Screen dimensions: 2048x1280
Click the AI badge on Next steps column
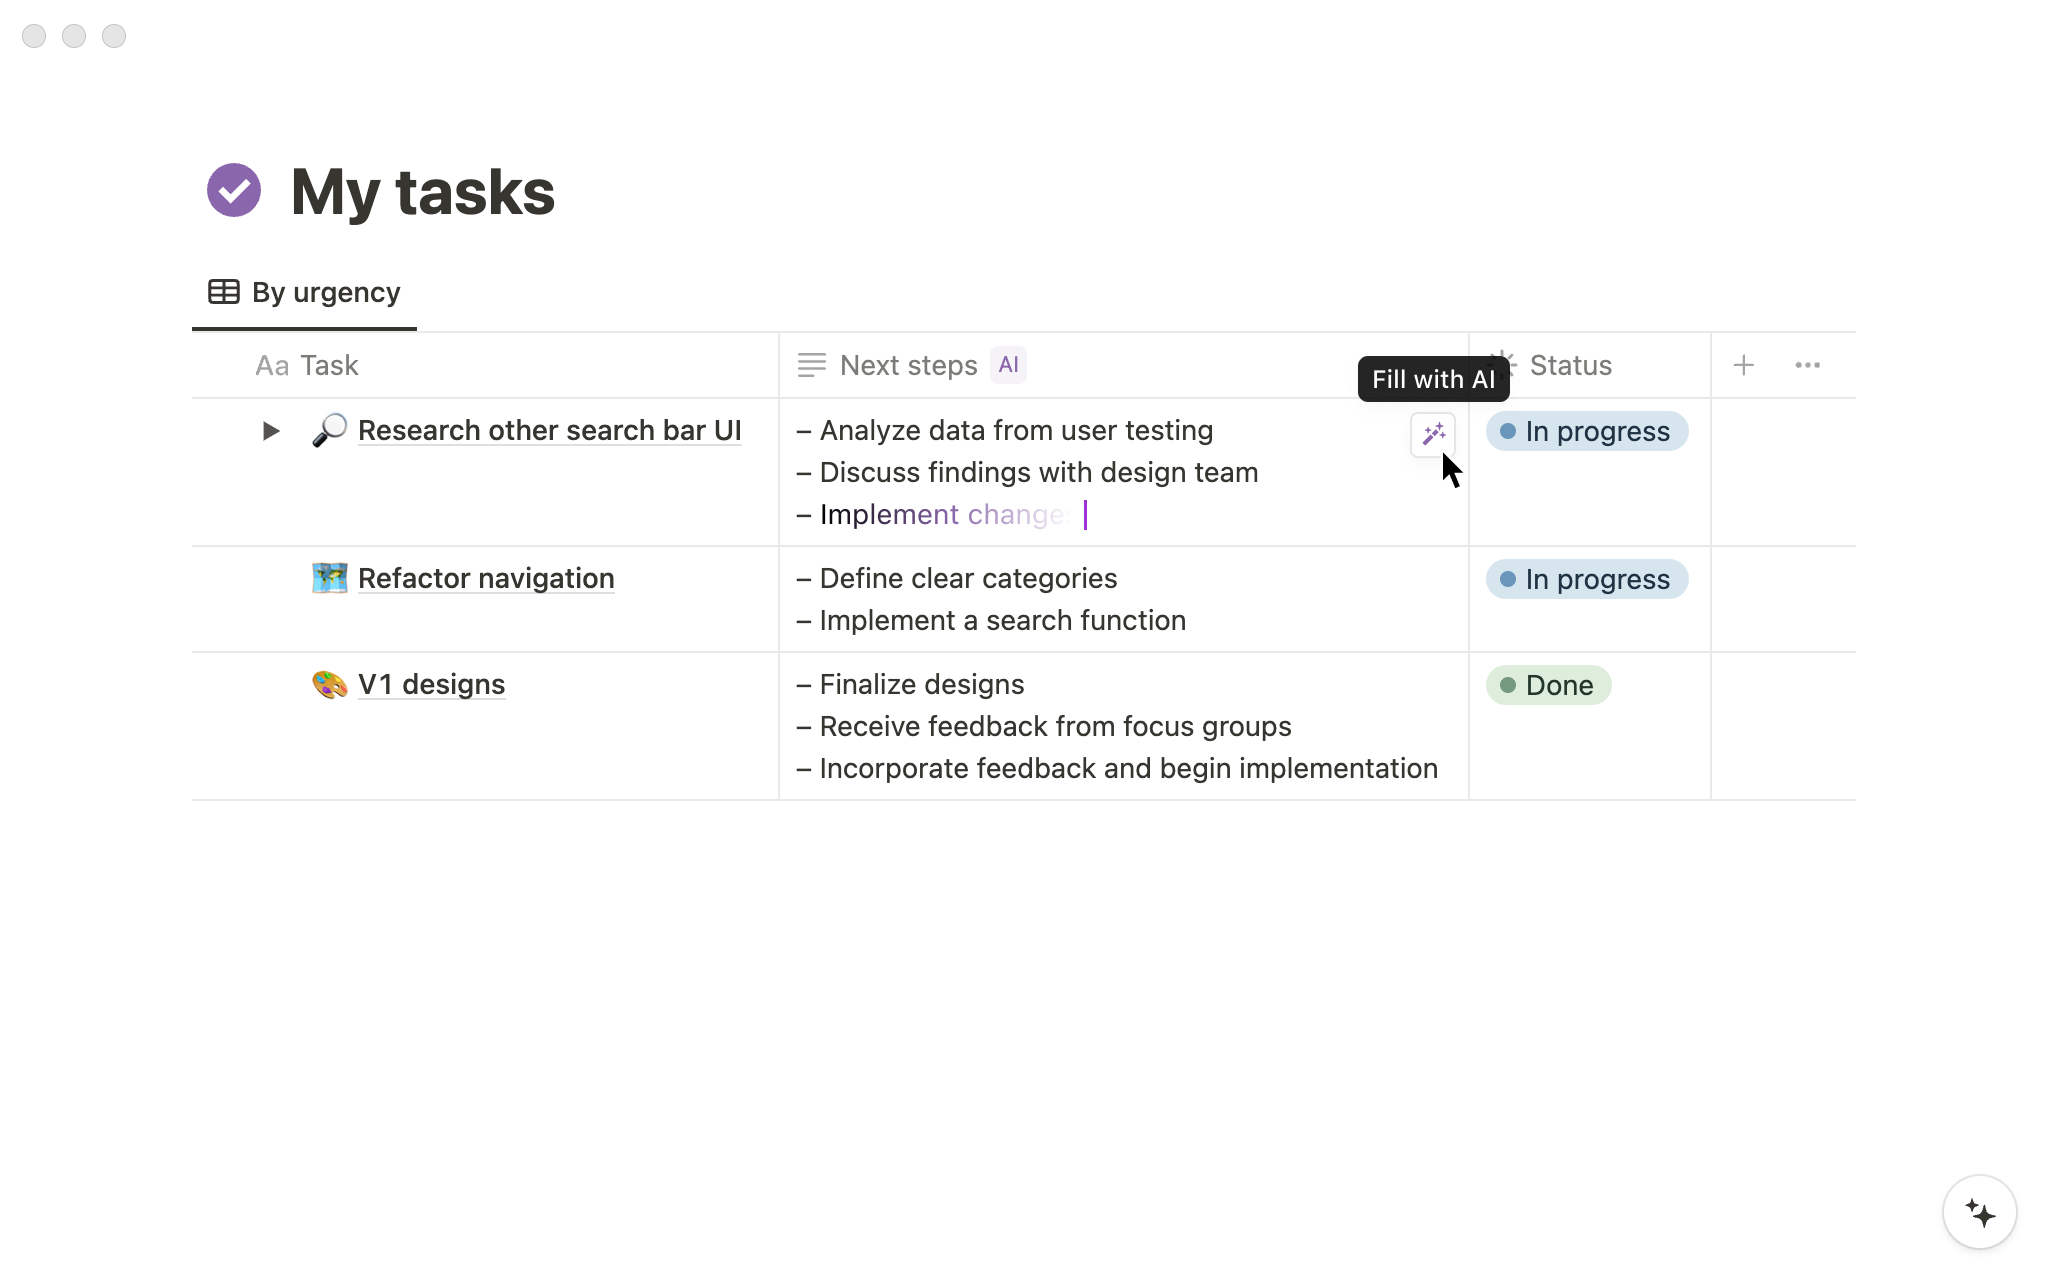(x=1008, y=365)
